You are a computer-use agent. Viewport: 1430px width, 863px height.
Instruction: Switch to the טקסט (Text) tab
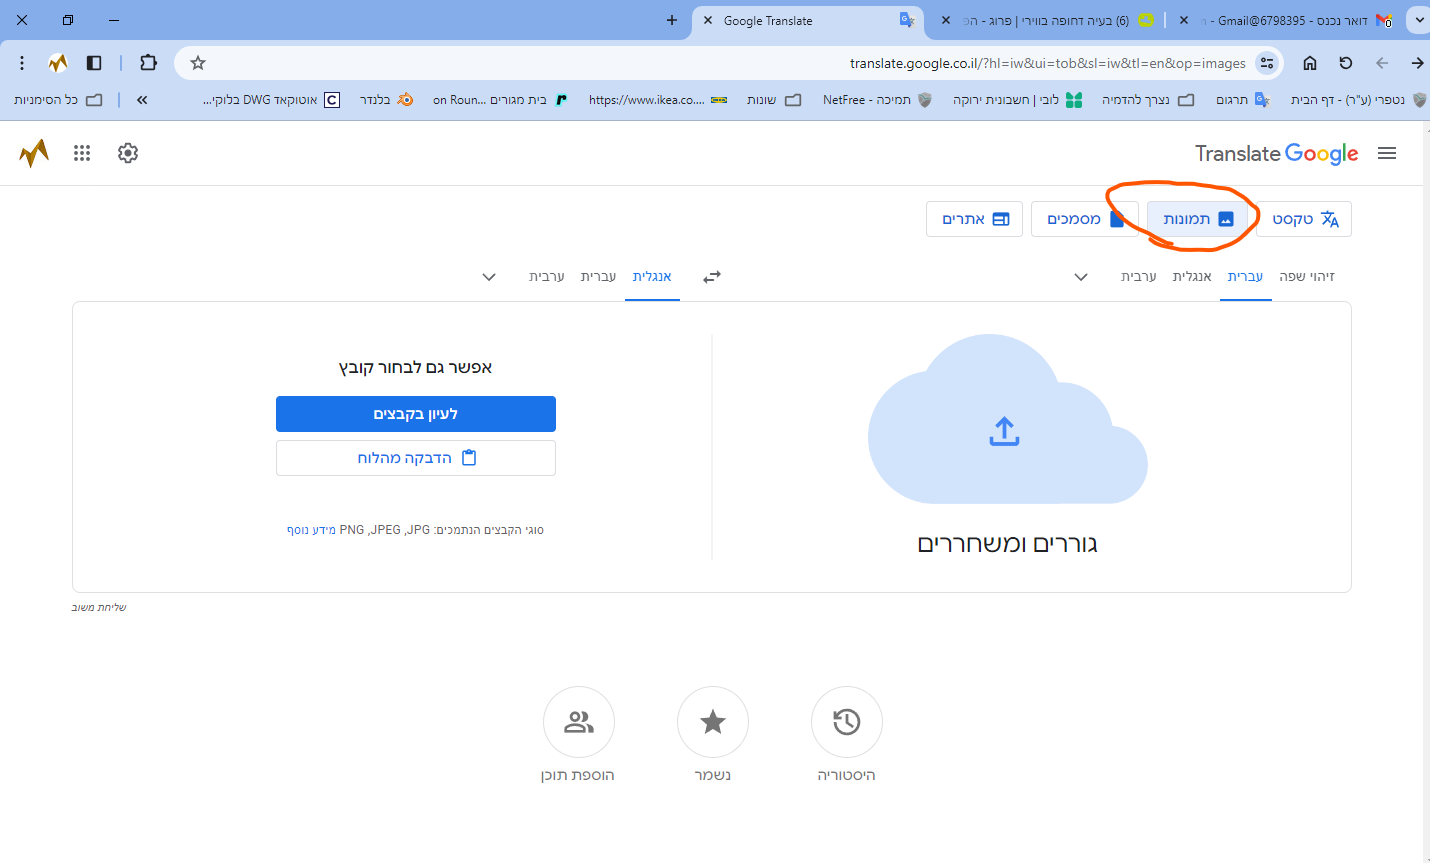(x=1304, y=218)
